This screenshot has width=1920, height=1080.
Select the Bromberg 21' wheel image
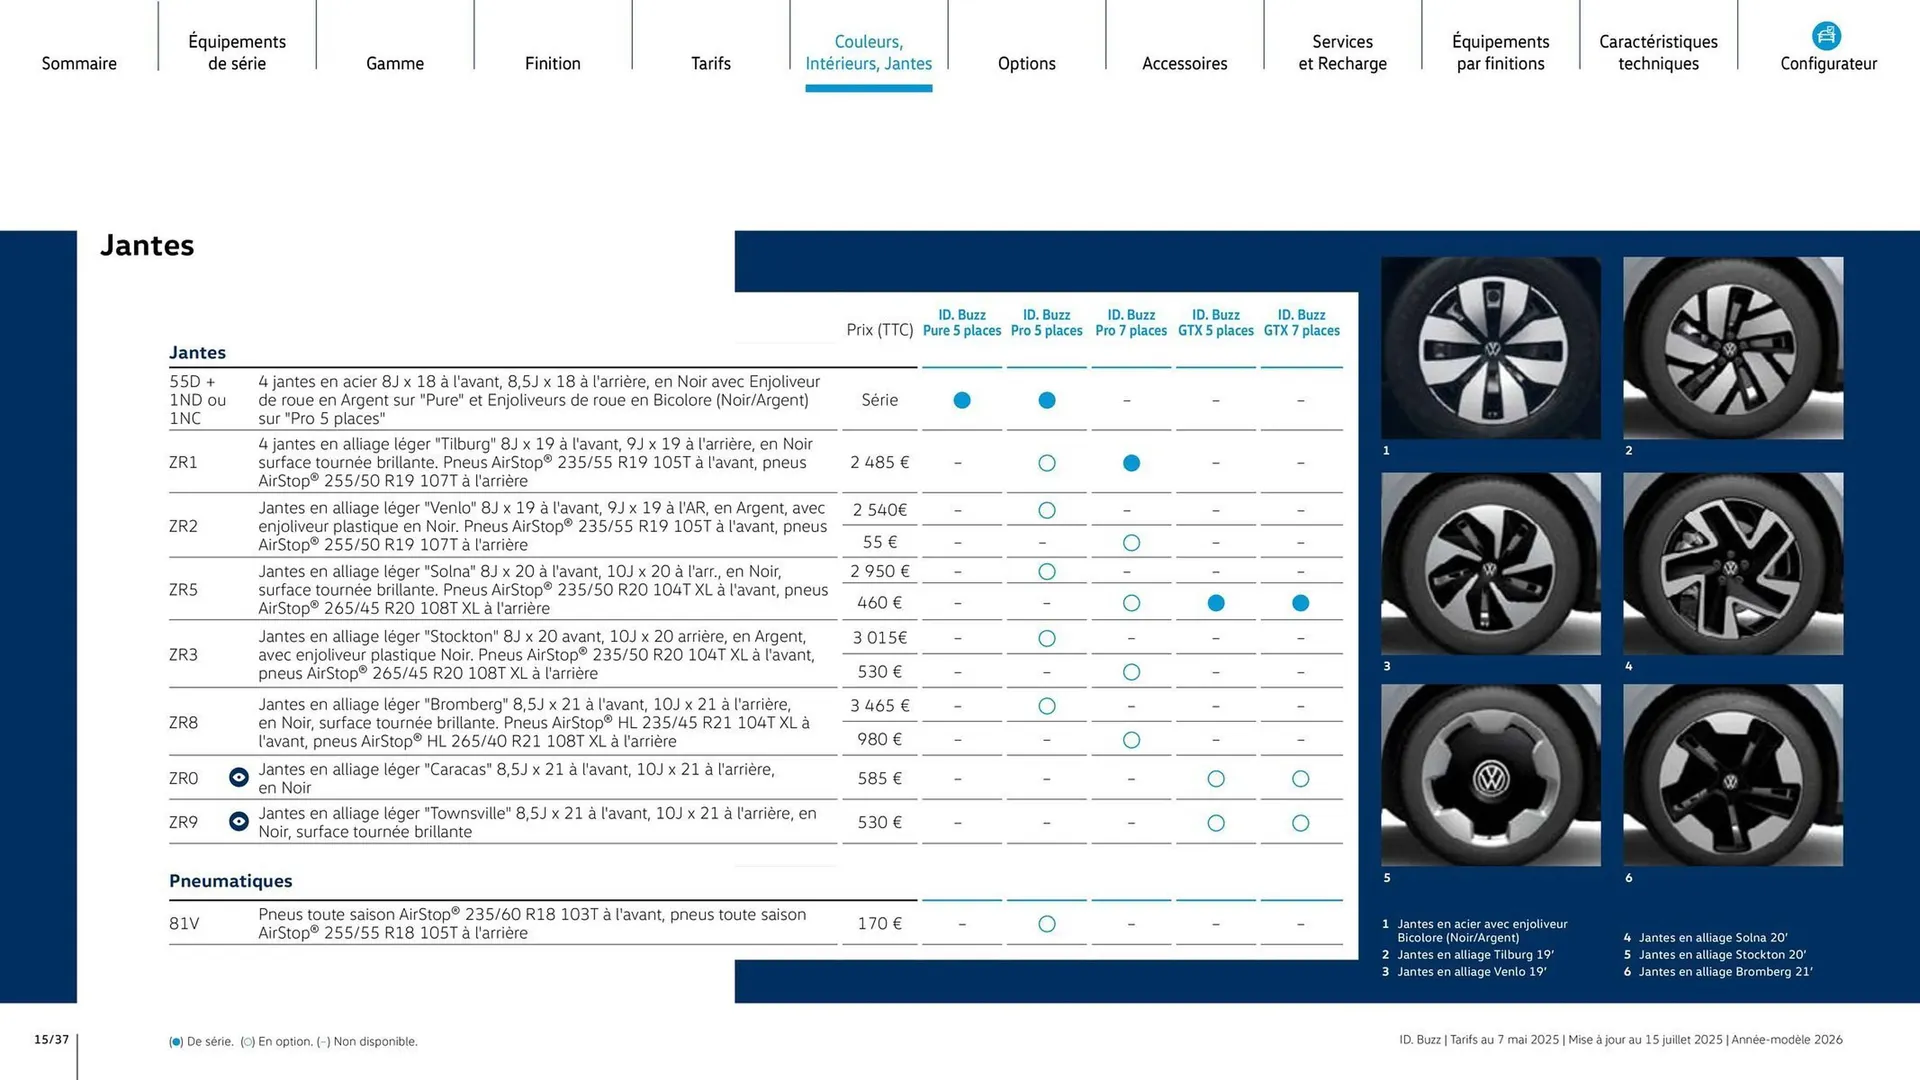1733,775
